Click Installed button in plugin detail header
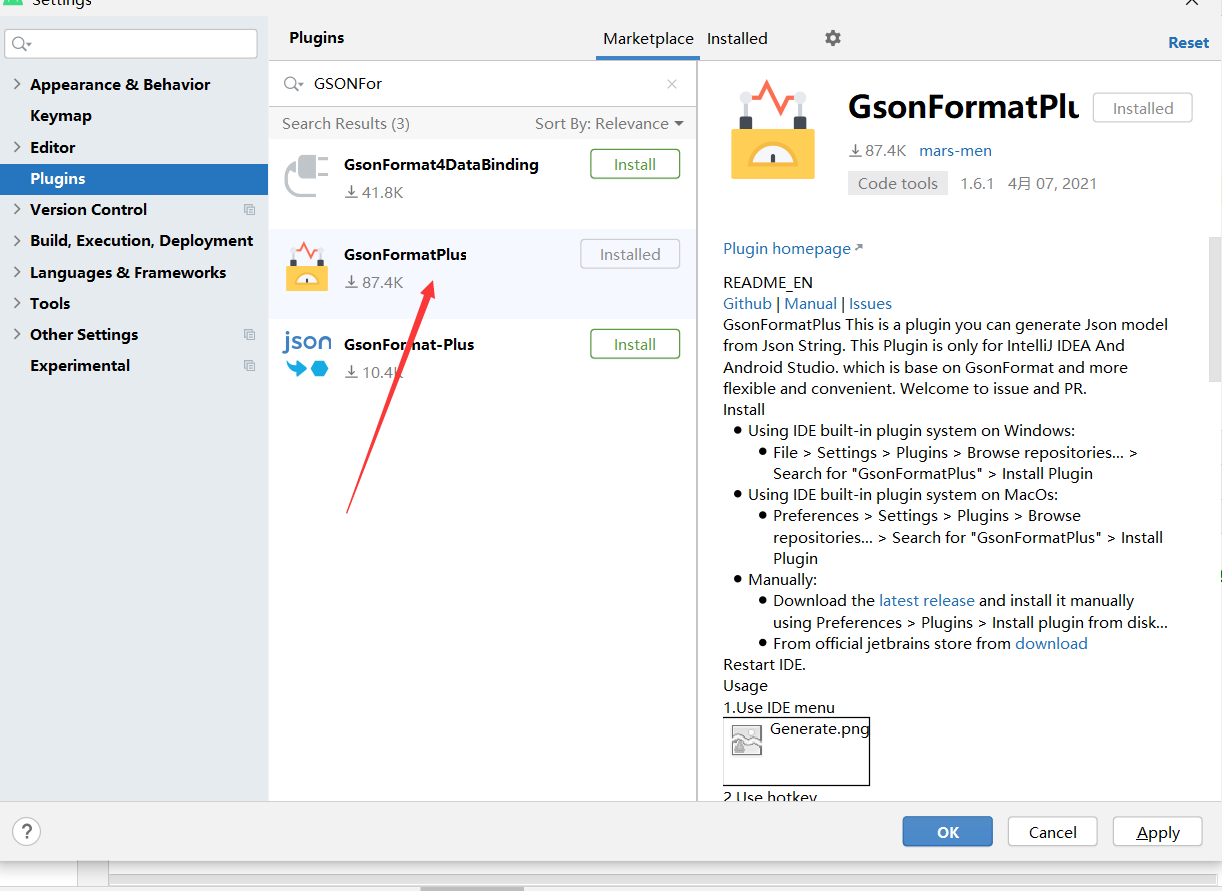 1143,108
